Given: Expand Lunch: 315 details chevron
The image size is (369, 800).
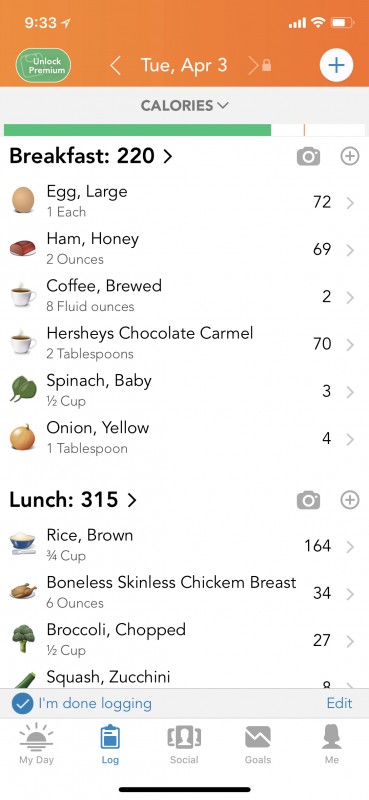Looking at the screenshot, I should 132,500.
